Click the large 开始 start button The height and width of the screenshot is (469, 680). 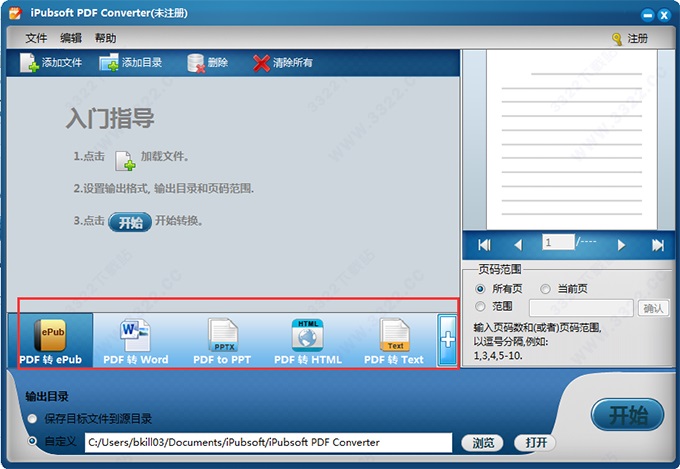(x=628, y=415)
